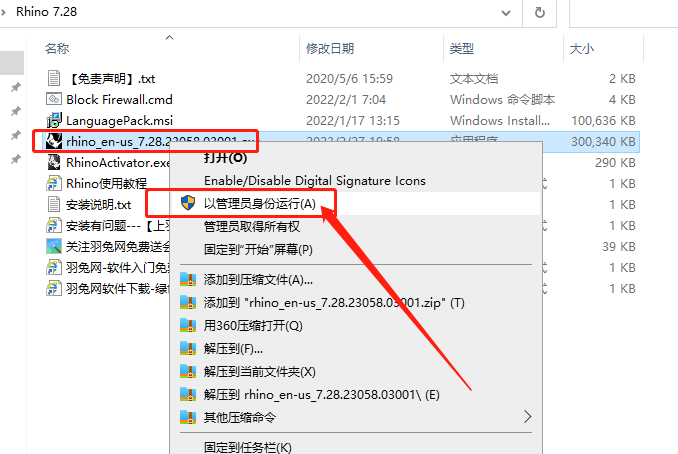The width and height of the screenshot is (678, 454).
Task: Click the 【免责声明】.txt file icon
Action: (x=54, y=79)
